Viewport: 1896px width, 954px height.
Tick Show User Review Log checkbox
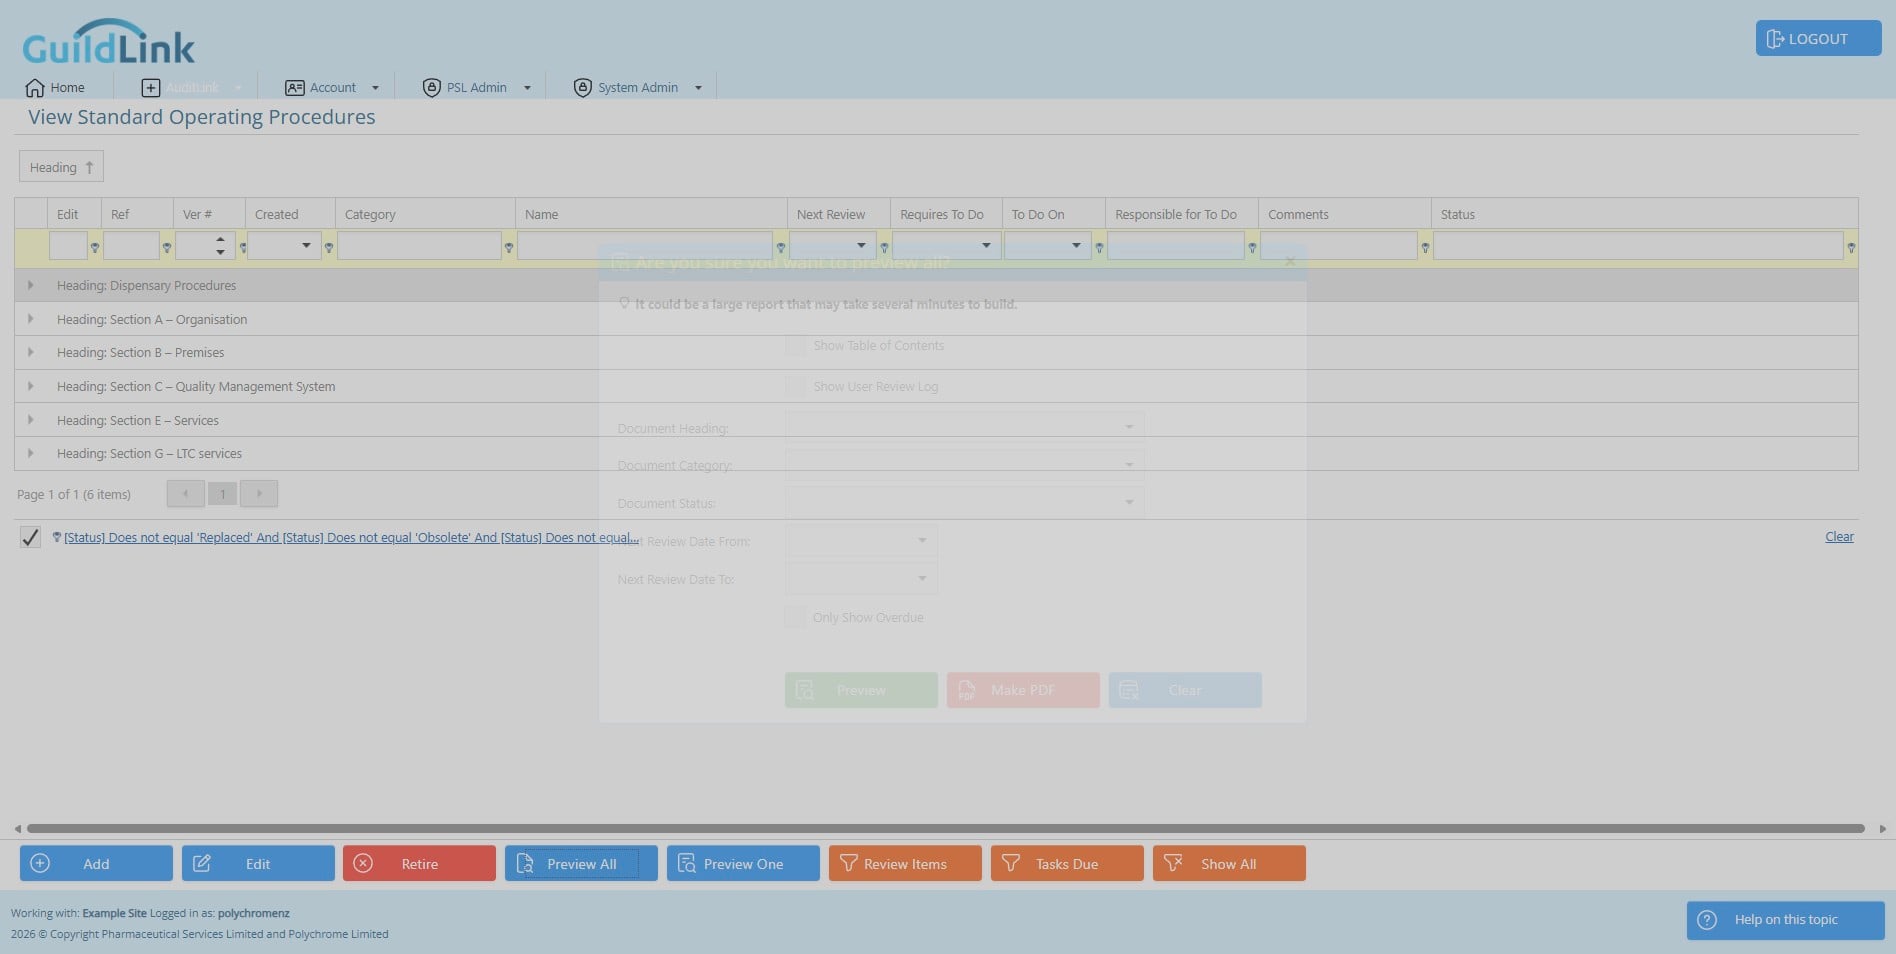(795, 386)
